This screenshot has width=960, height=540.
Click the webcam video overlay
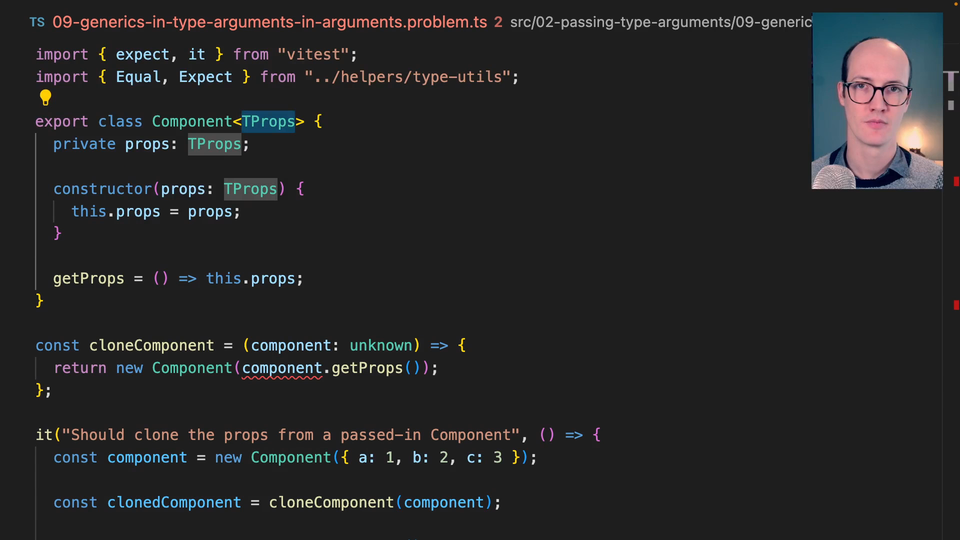point(876,101)
